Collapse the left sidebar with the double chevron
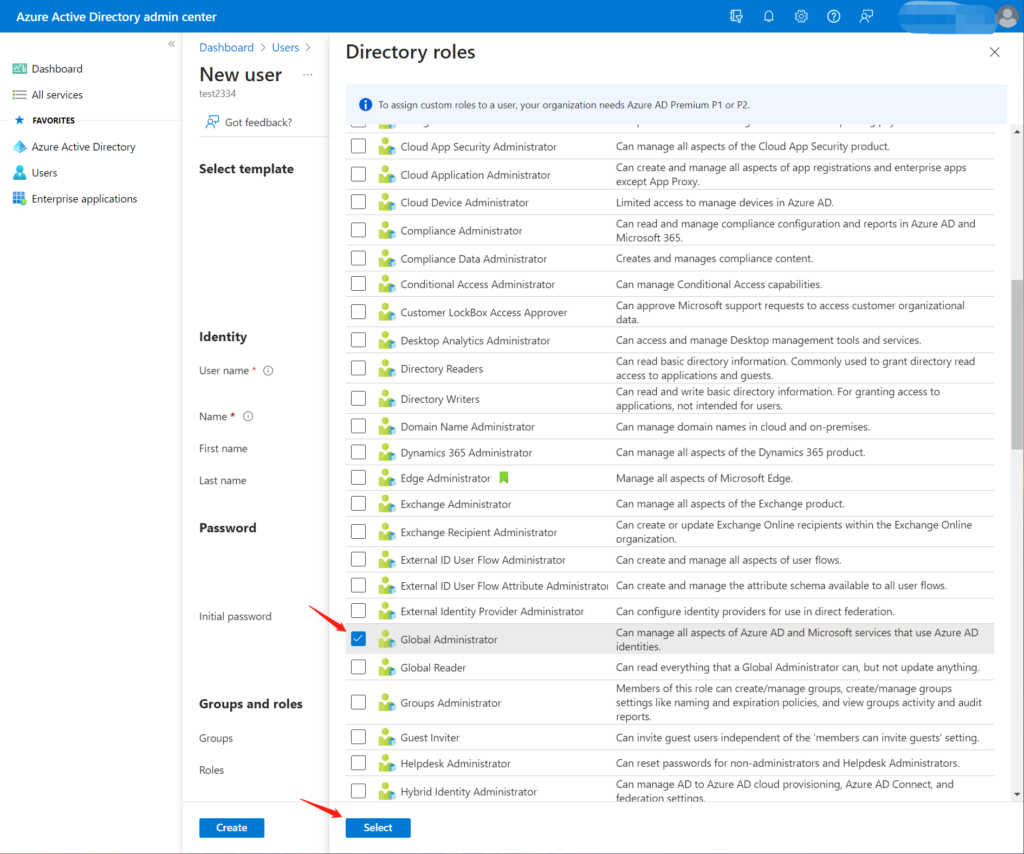Viewport: 1024px width, 854px height. coord(172,44)
